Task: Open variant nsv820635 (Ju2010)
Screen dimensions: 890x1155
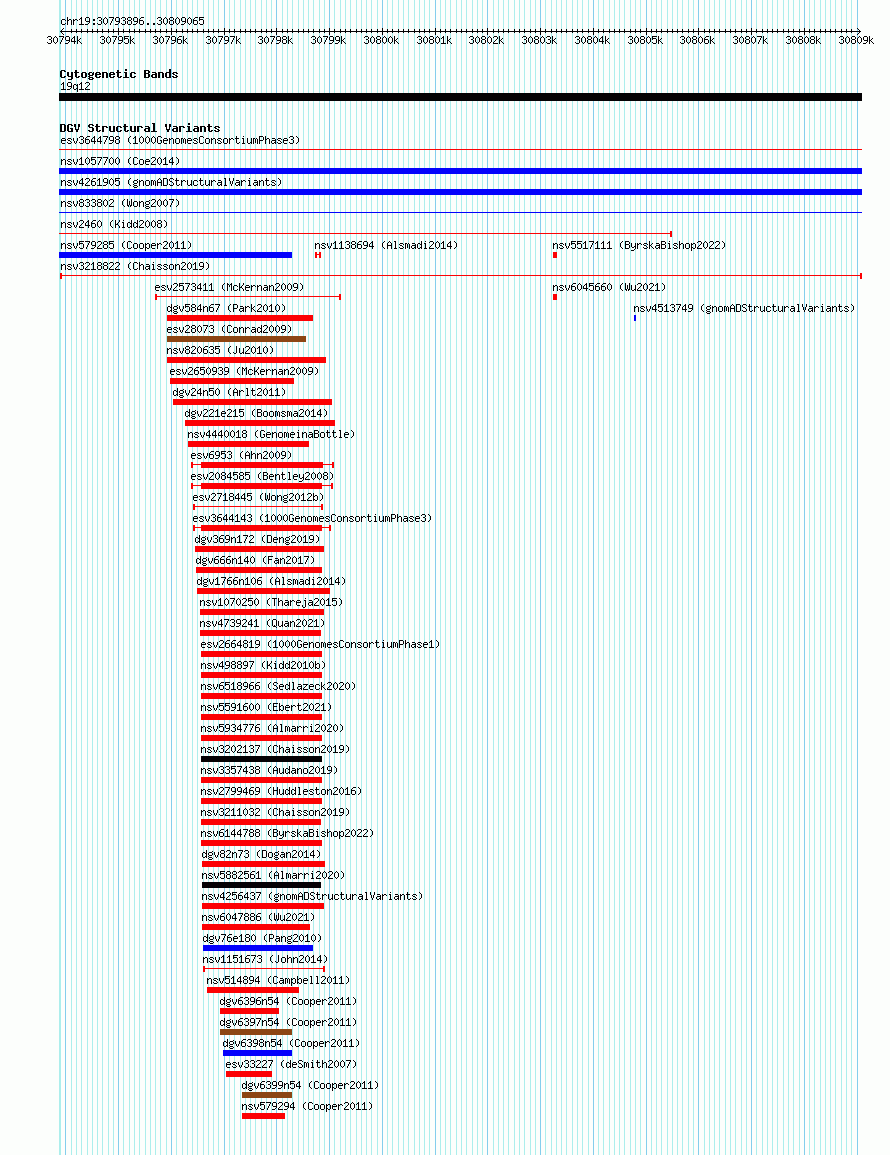Action: click(x=220, y=350)
